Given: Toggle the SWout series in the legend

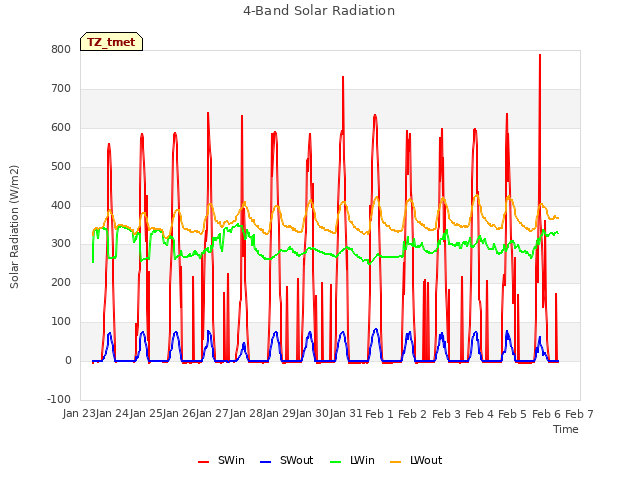Looking at the screenshot, I should [286, 460].
